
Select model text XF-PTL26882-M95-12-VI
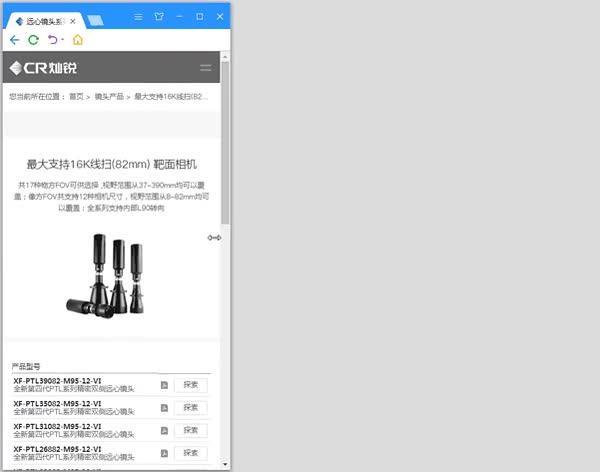pyautogui.click(x=57, y=449)
